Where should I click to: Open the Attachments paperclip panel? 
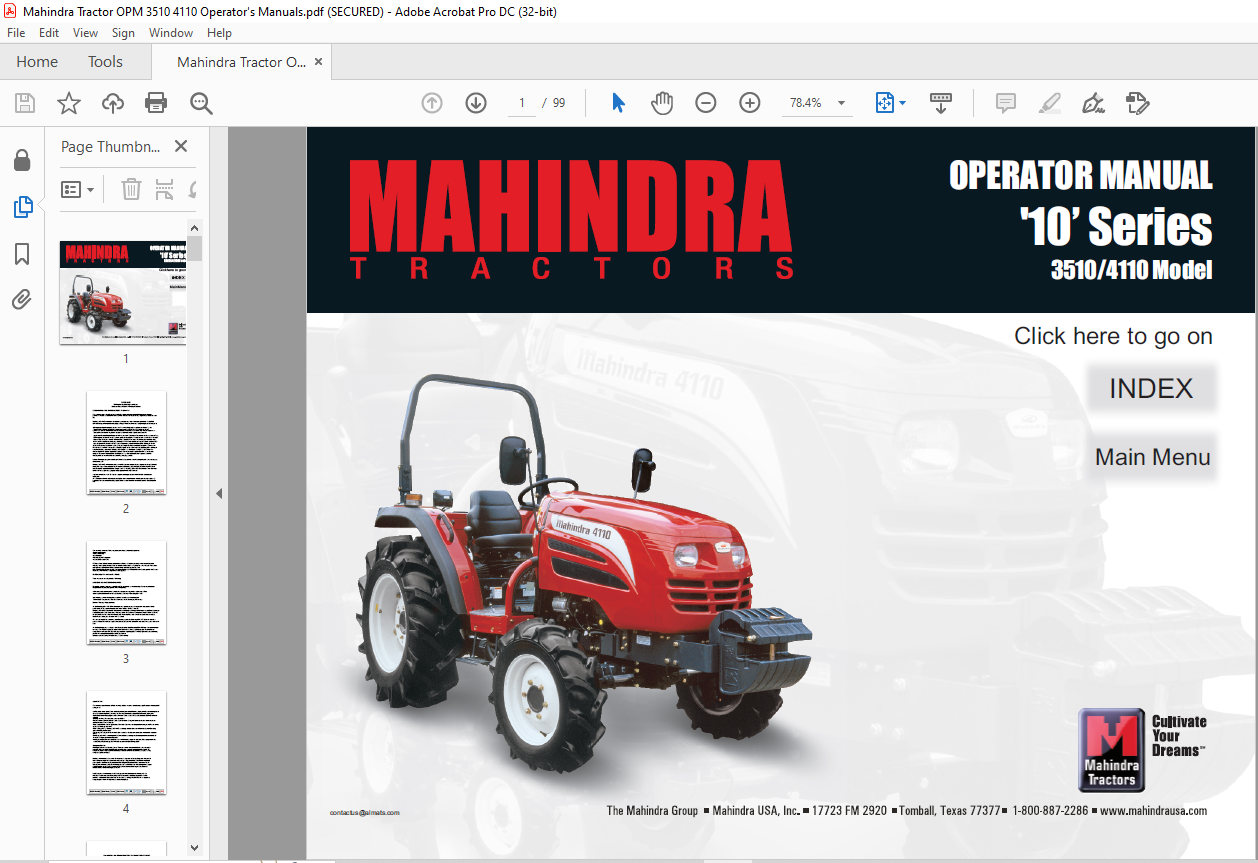(22, 299)
